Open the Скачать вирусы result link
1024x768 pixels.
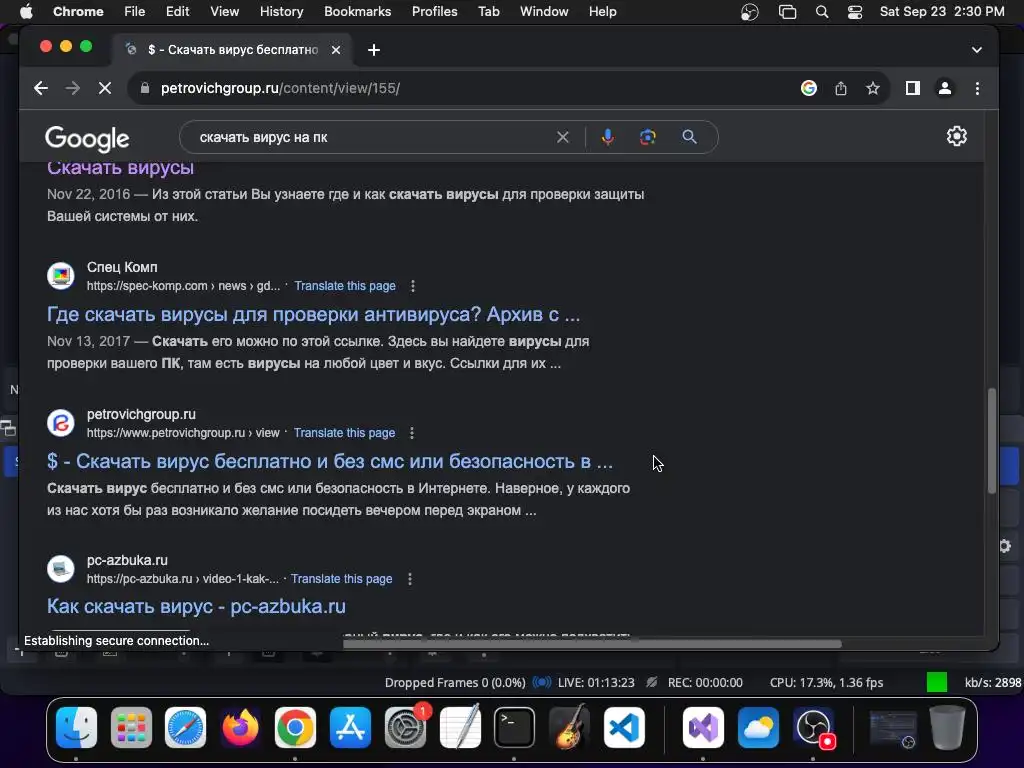click(120, 167)
